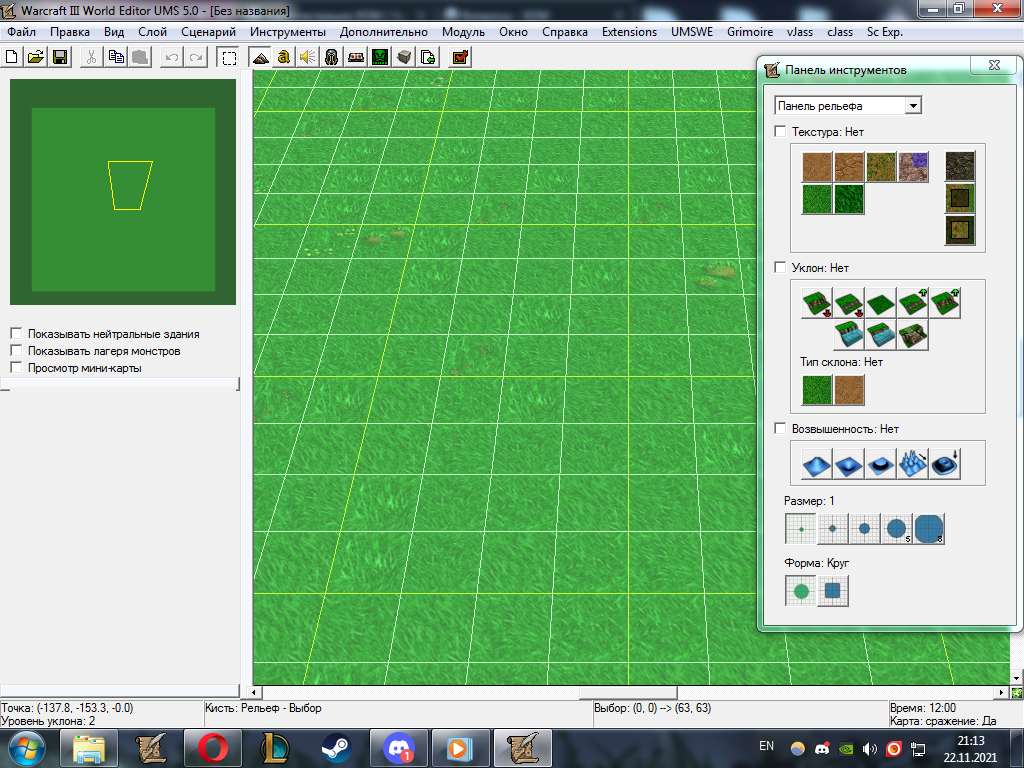The width and height of the screenshot is (1024, 768).
Task: Select the lower cliff by two levels tool
Action: point(816,303)
